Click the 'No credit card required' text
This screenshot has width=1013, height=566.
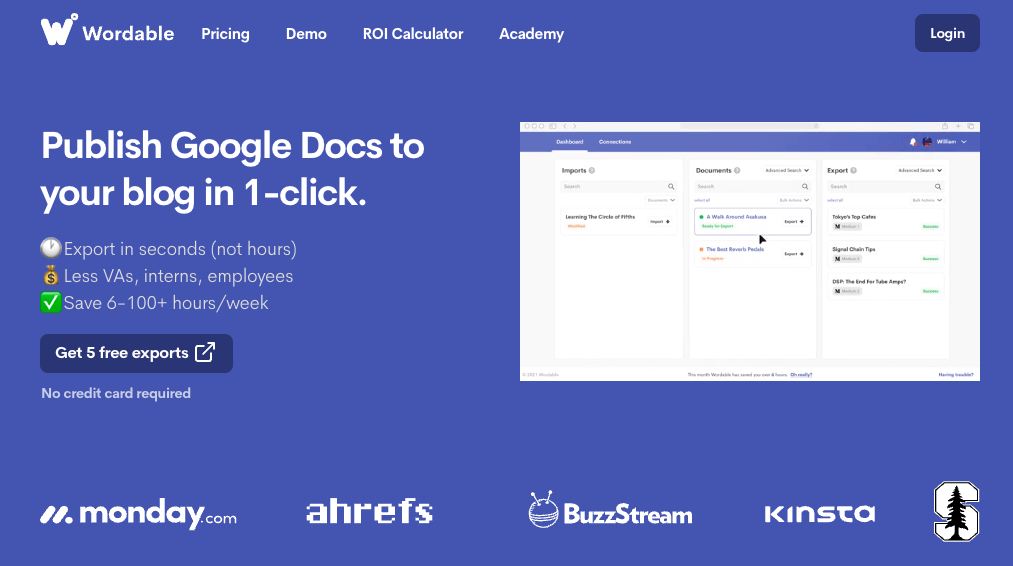116,393
